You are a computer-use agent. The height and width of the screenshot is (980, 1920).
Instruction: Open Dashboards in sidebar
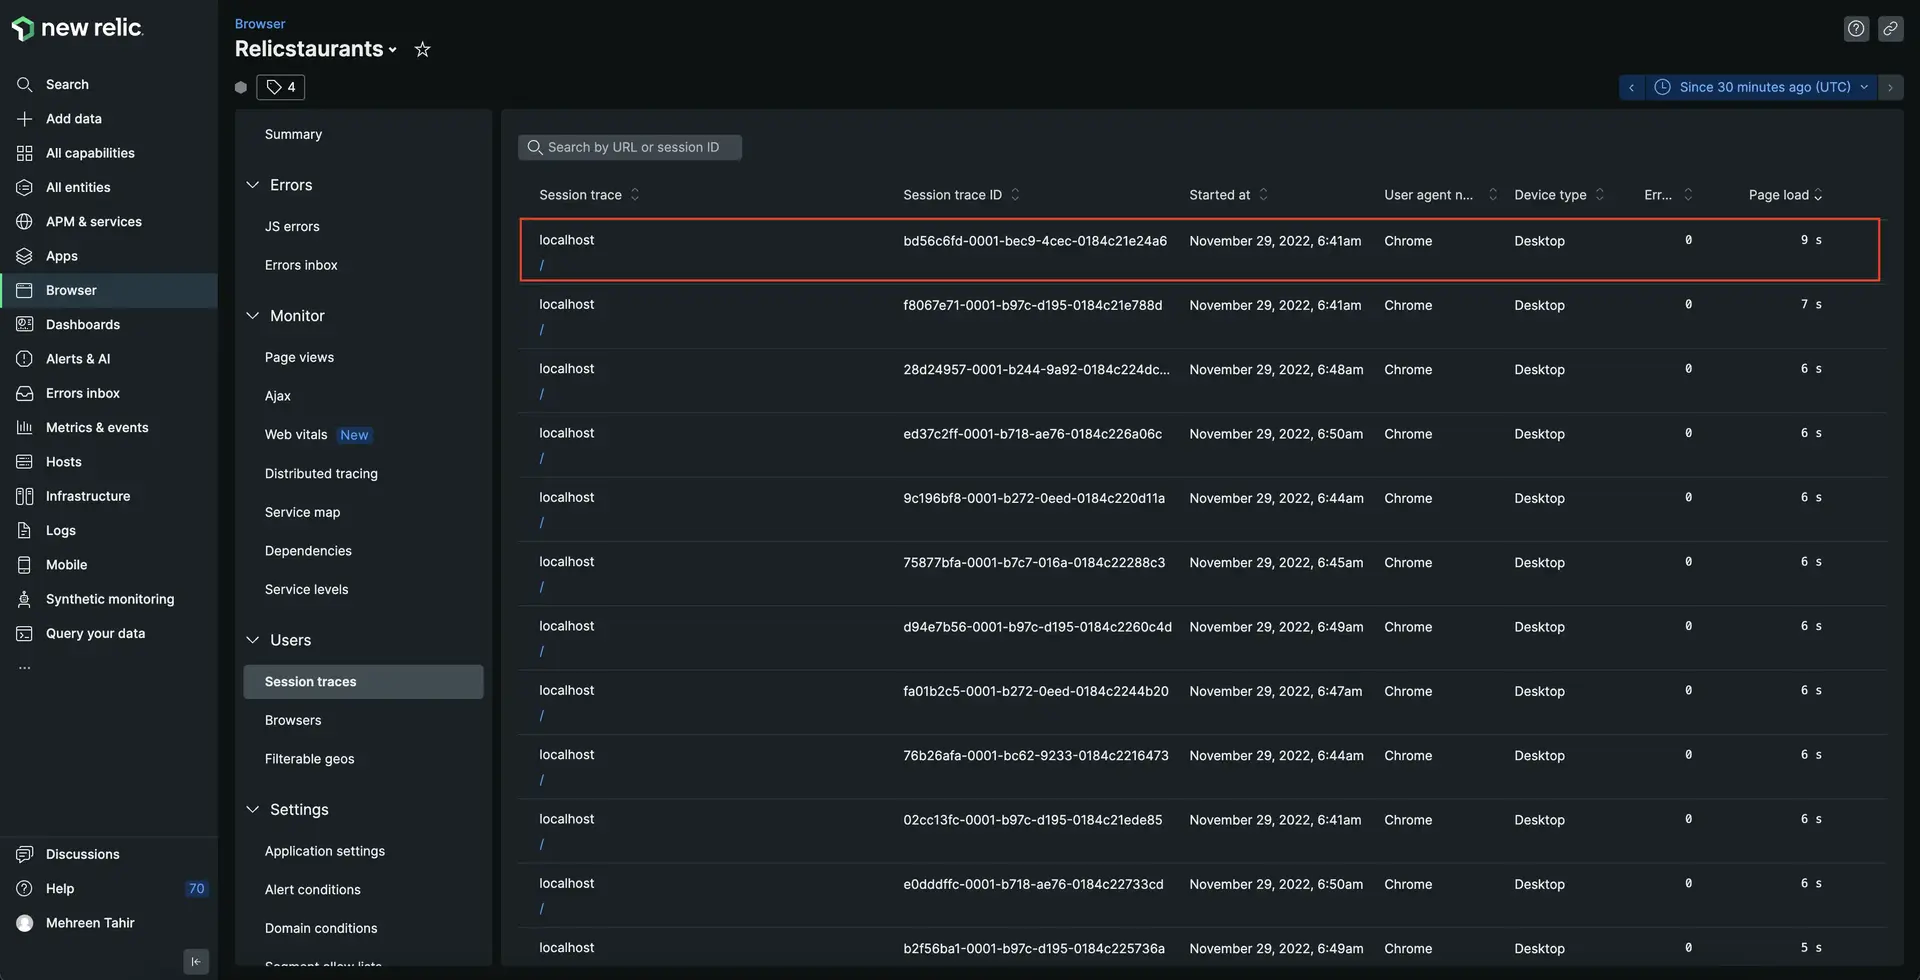[82, 324]
